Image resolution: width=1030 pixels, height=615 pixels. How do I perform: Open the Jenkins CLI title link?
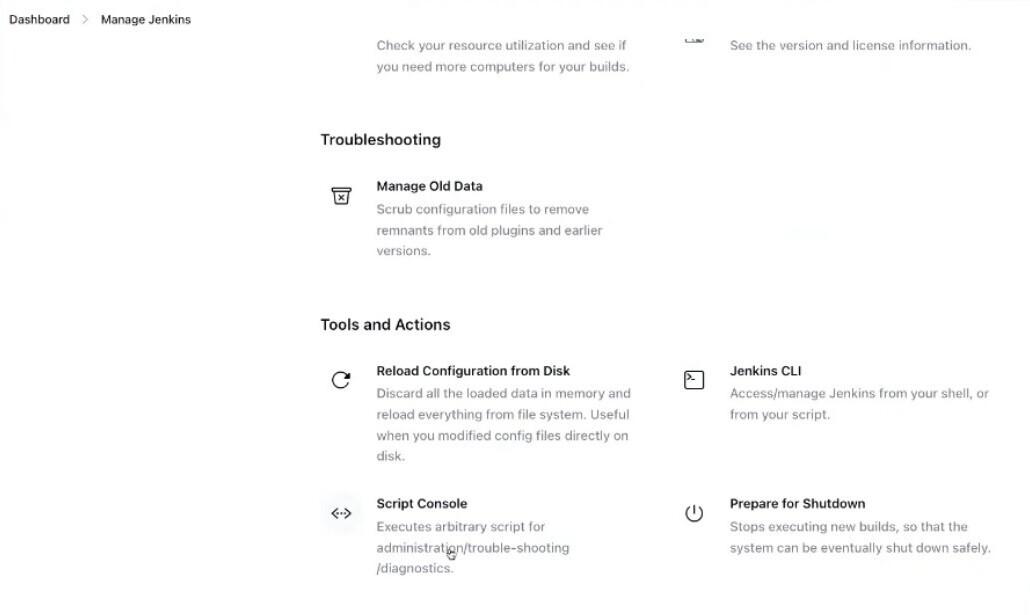pyautogui.click(x=765, y=371)
